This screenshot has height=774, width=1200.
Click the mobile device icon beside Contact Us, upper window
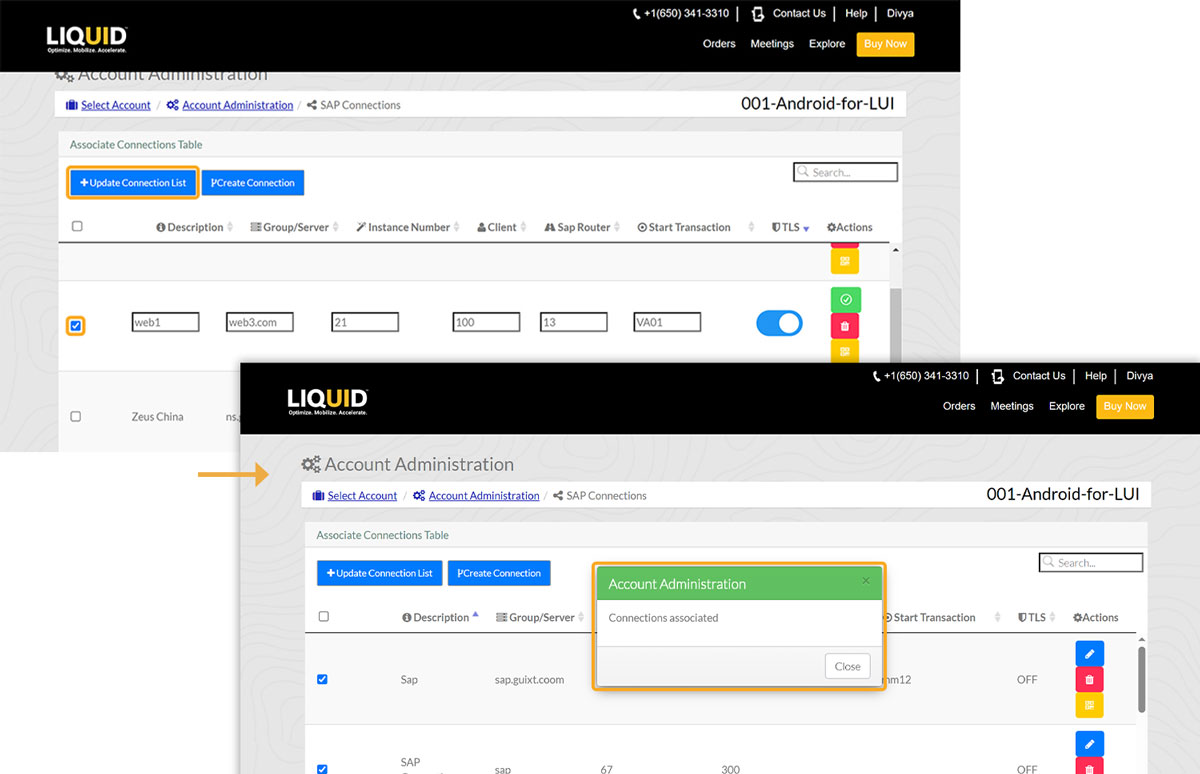pos(758,14)
